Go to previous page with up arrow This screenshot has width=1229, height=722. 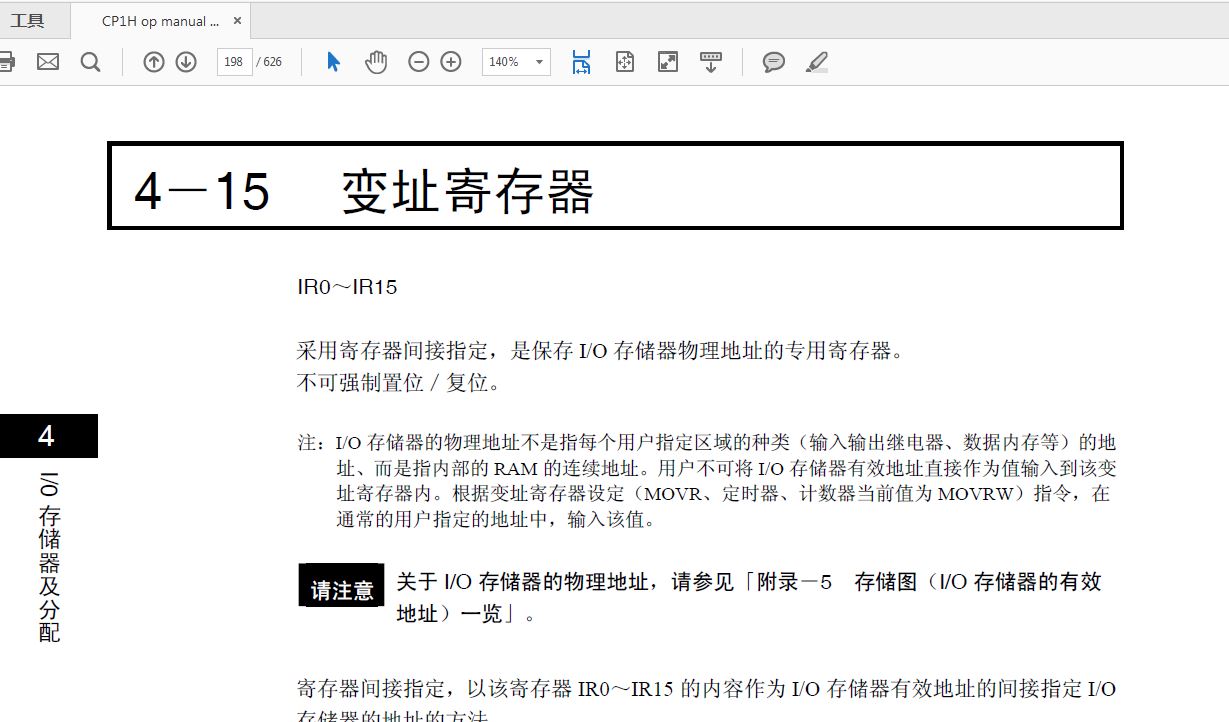coord(154,62)
